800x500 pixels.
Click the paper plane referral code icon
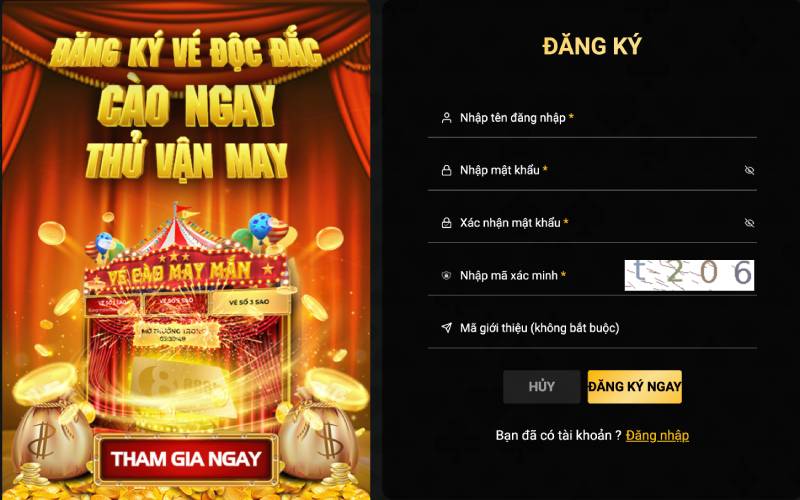pyautogui.click(x=446, y=328)
